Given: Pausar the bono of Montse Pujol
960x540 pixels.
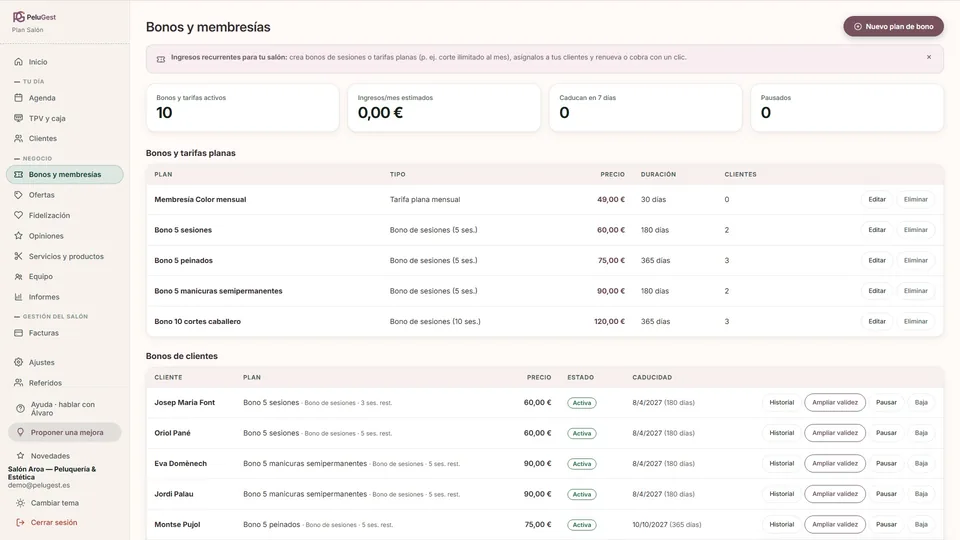Looking at the screenshot, I should [886, 525].
